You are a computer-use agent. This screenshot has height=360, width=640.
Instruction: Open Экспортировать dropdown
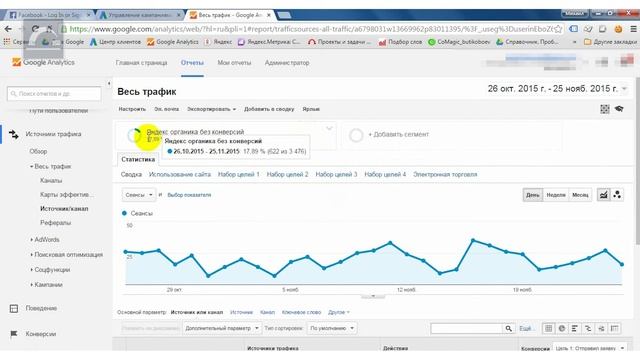tap(211, 109)
